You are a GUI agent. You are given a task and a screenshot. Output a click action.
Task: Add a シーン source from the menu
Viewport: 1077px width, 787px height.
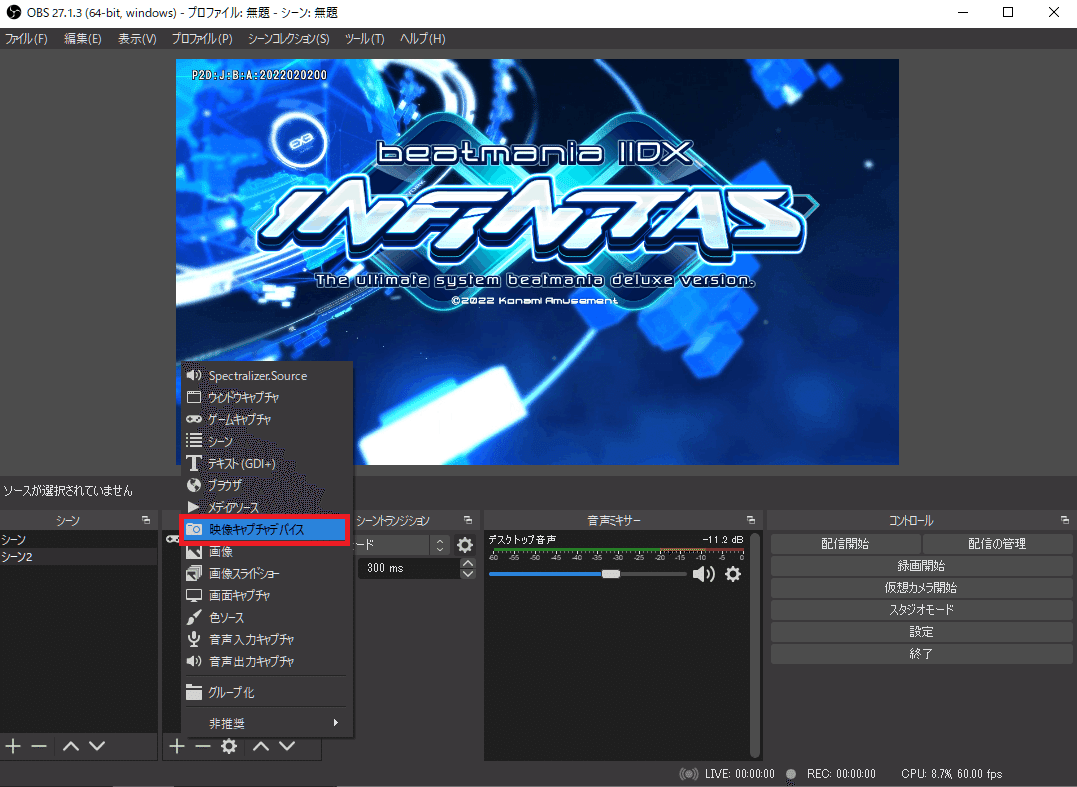(267, 442)
